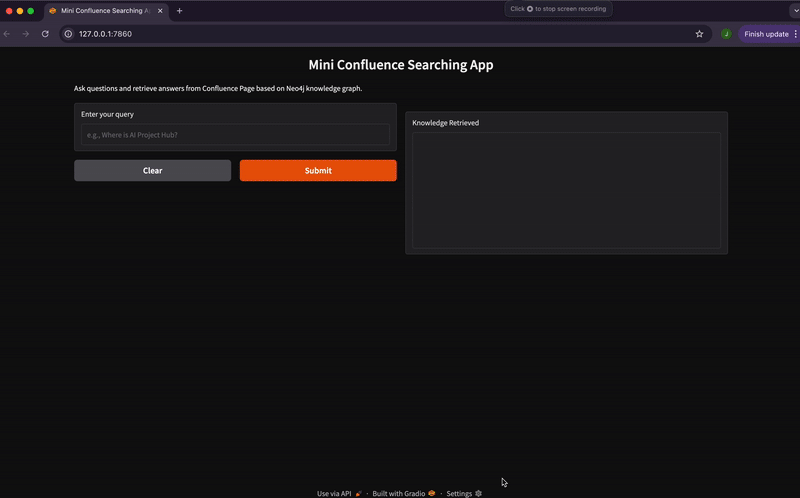Open the Use via API link
The image size is (800, 498).
coord(339,493)
